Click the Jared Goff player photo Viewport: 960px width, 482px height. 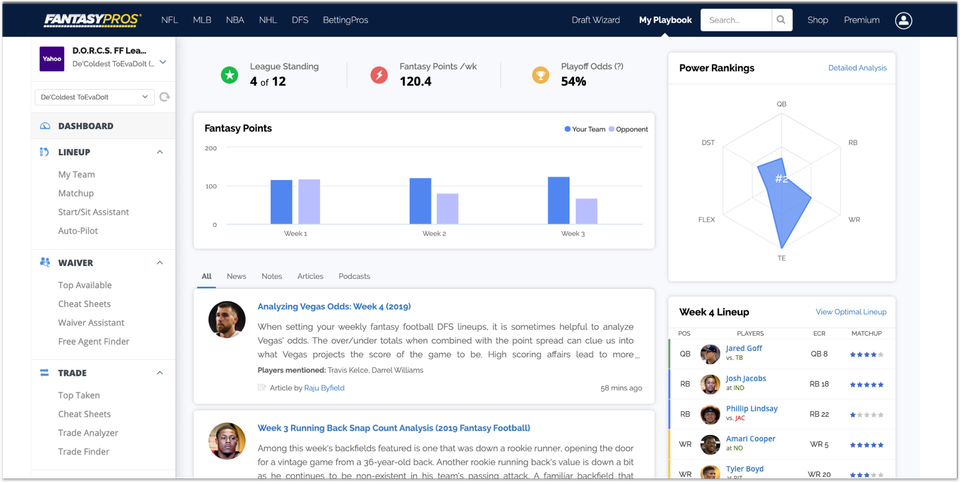(710, 354)
